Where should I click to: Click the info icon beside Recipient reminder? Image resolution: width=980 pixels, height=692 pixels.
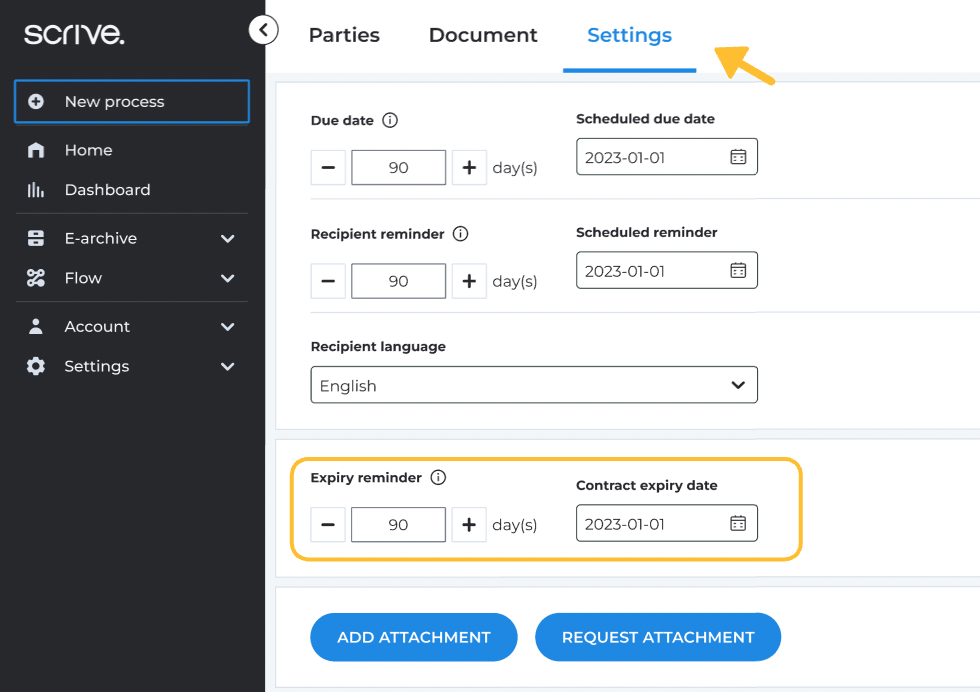click(x=461, y=234)
